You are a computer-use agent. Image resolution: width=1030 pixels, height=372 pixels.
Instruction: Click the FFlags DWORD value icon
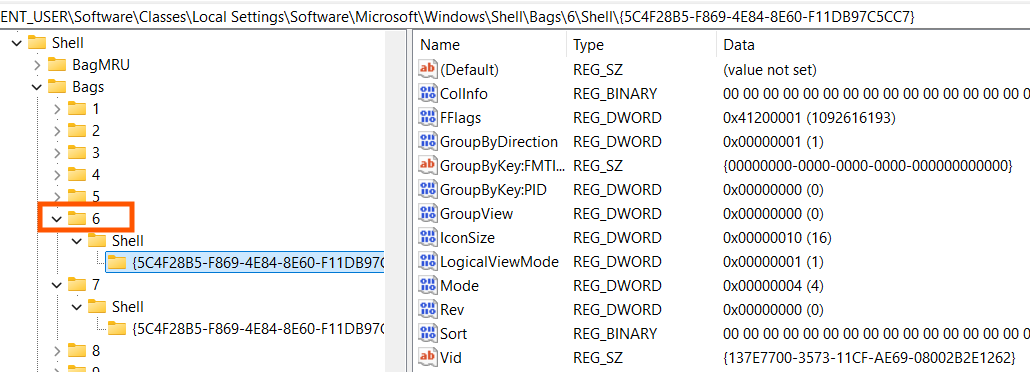(x=428, y=118)
